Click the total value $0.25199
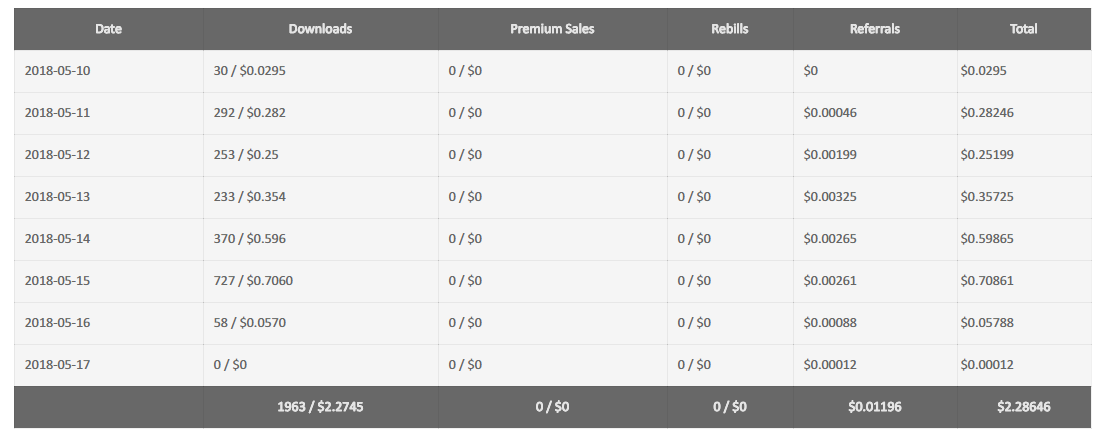This screenshot has width=1093, height=434. point(987,155)
